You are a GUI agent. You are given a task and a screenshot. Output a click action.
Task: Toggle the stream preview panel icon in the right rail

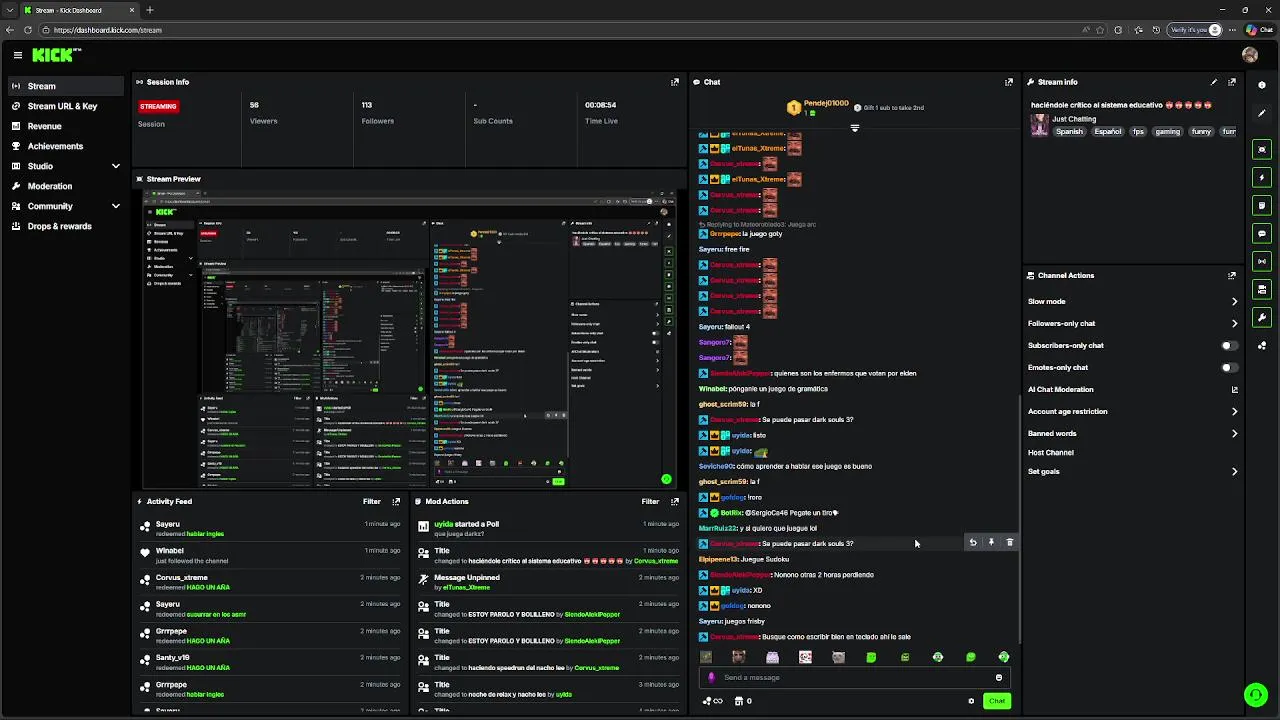[x=1262, y=149]
